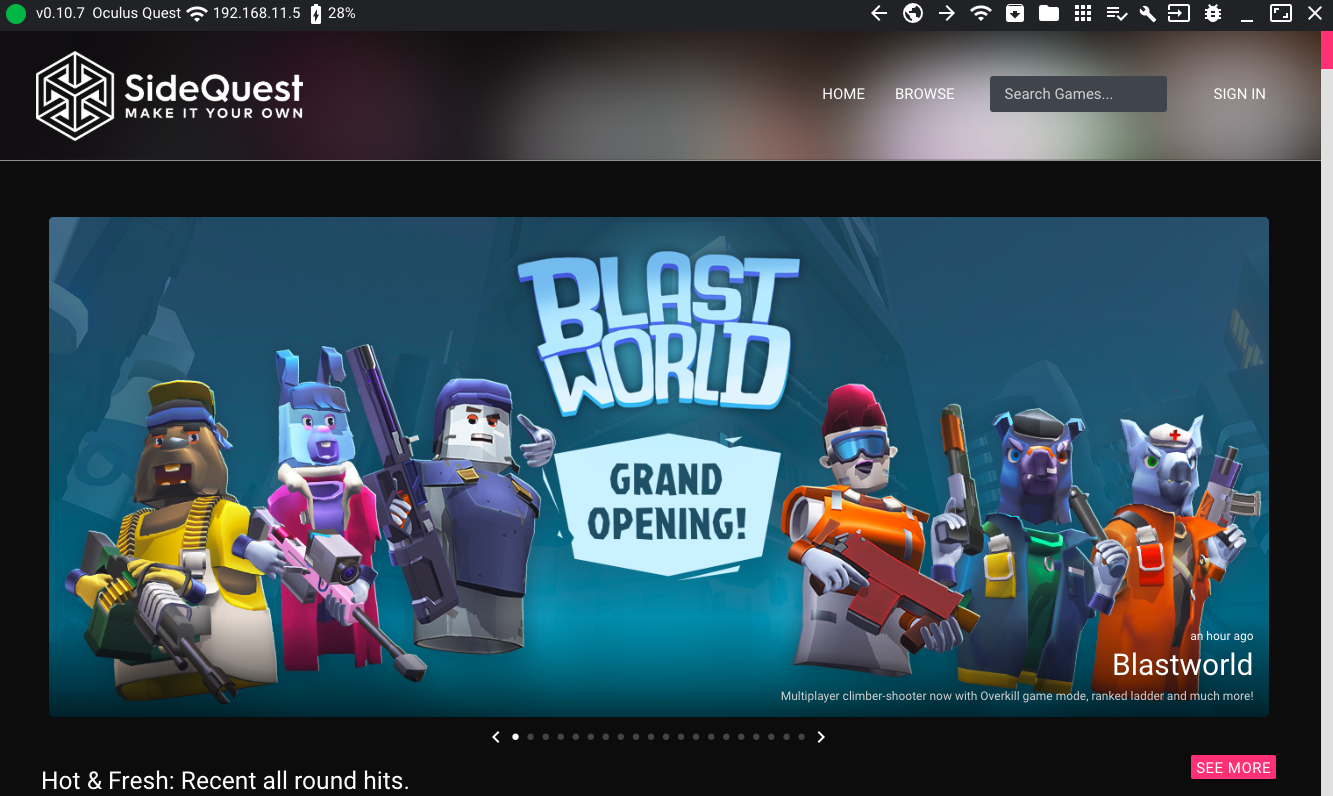Open setup using the wrench icon
1333x796 pixels.
tap(1147, 13)
